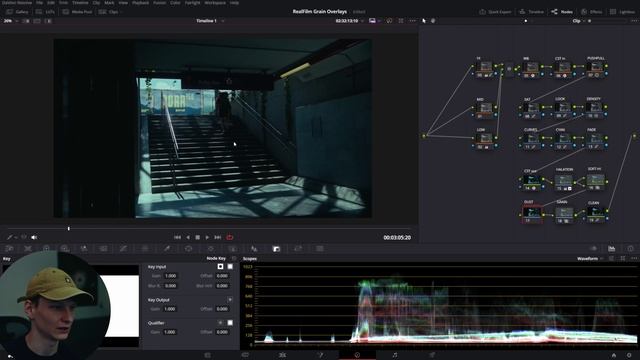Open the viewer picker tool below the image
640x360 pixels.
10,237
